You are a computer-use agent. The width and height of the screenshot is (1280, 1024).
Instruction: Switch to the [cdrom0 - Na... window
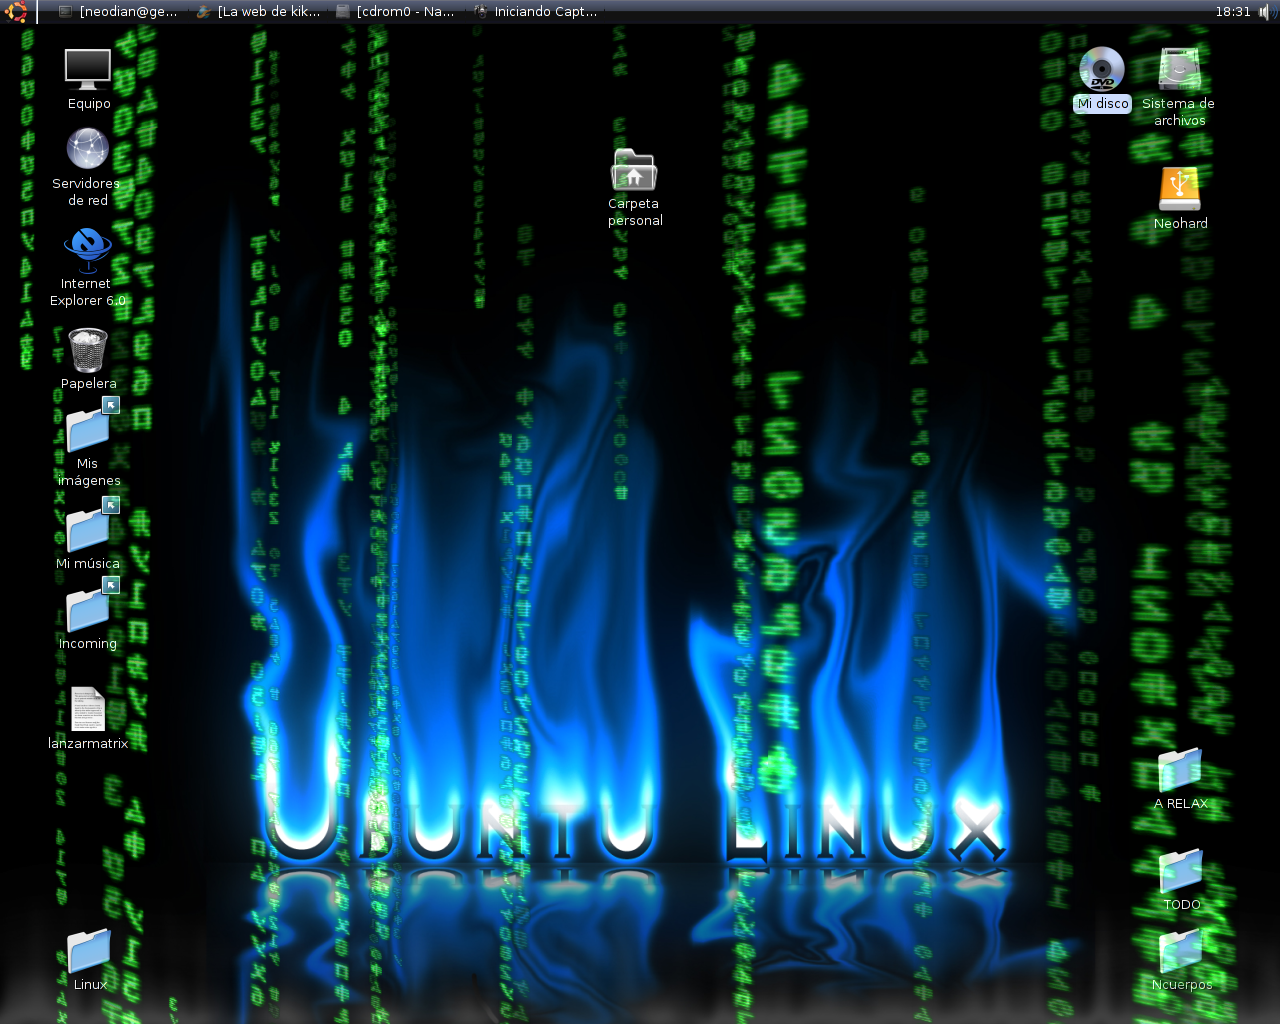[x=396, y=11]
